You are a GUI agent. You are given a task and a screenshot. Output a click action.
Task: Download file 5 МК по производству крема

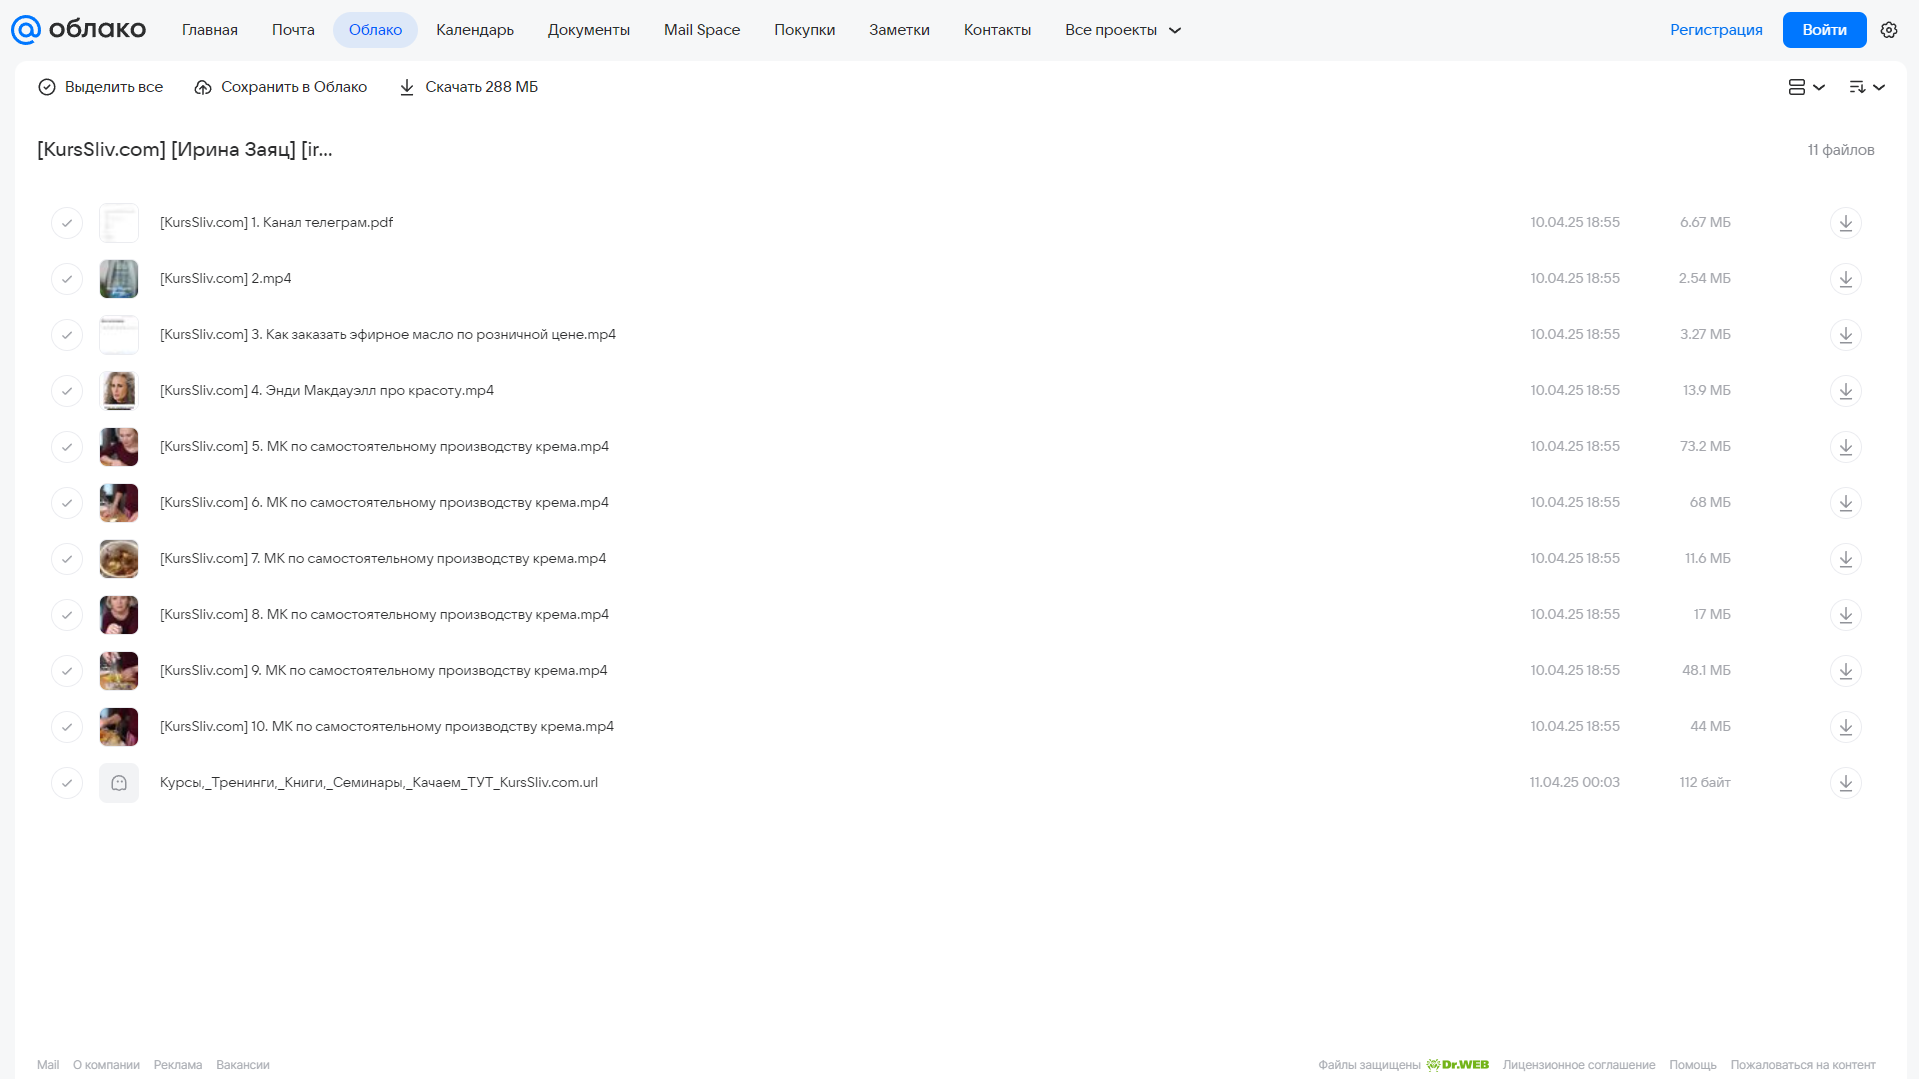(1845, 447)
